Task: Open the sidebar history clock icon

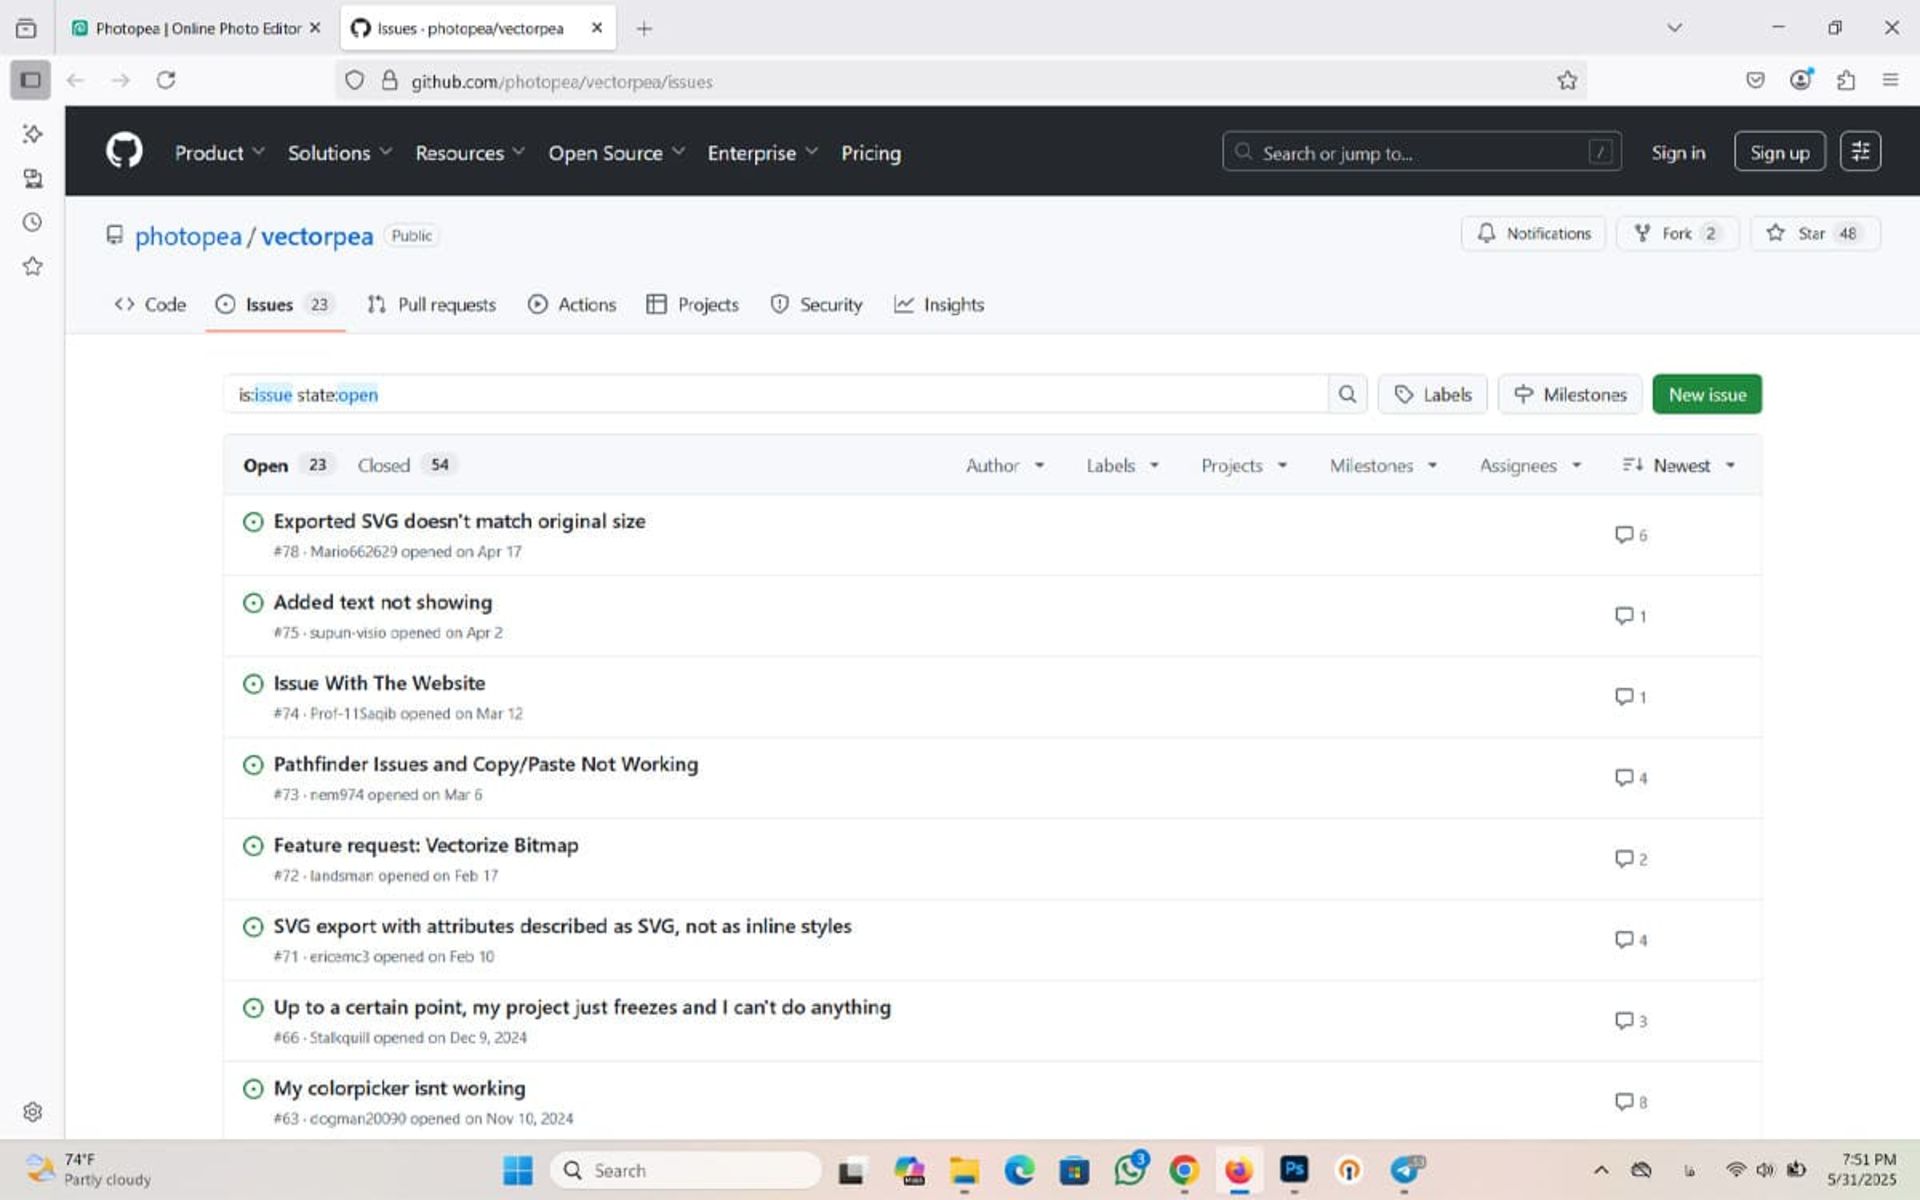Action: pos(32,222)
